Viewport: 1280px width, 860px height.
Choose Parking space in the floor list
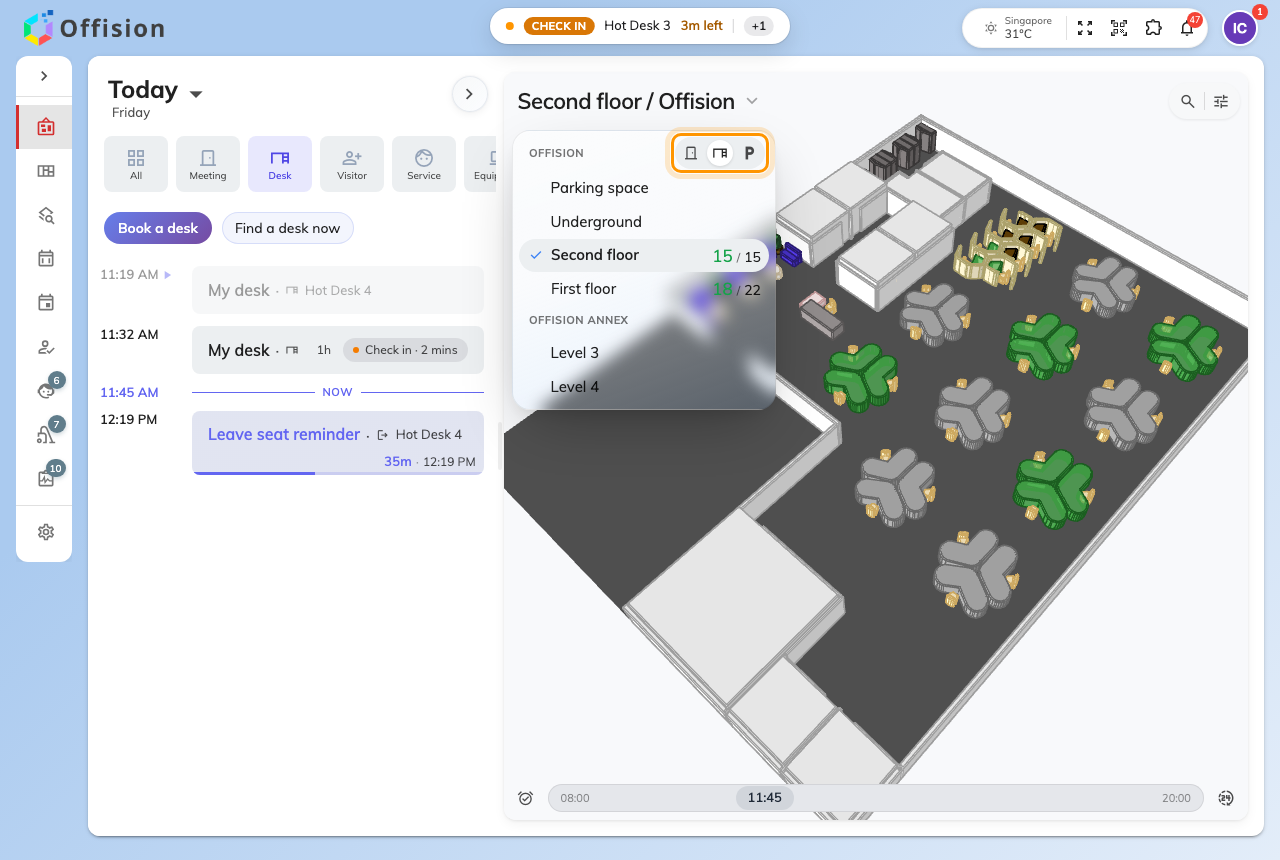point(644,188)
